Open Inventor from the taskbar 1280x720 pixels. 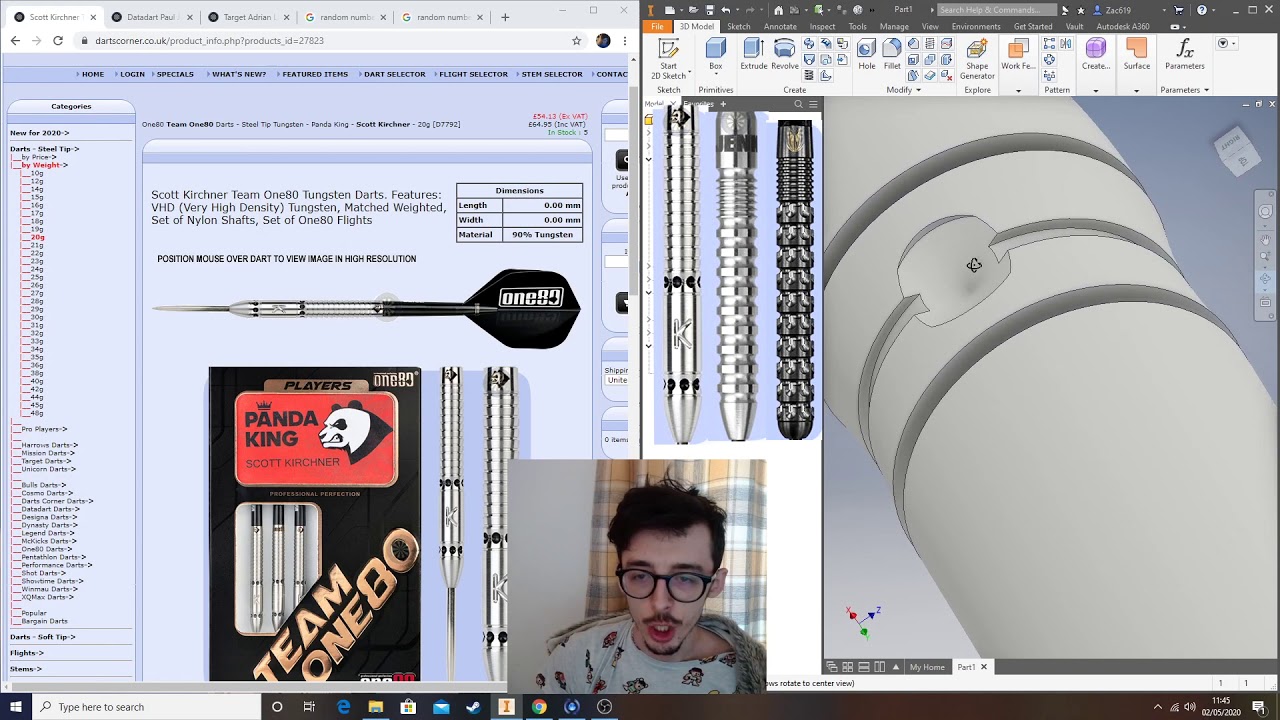coord(506,707)
